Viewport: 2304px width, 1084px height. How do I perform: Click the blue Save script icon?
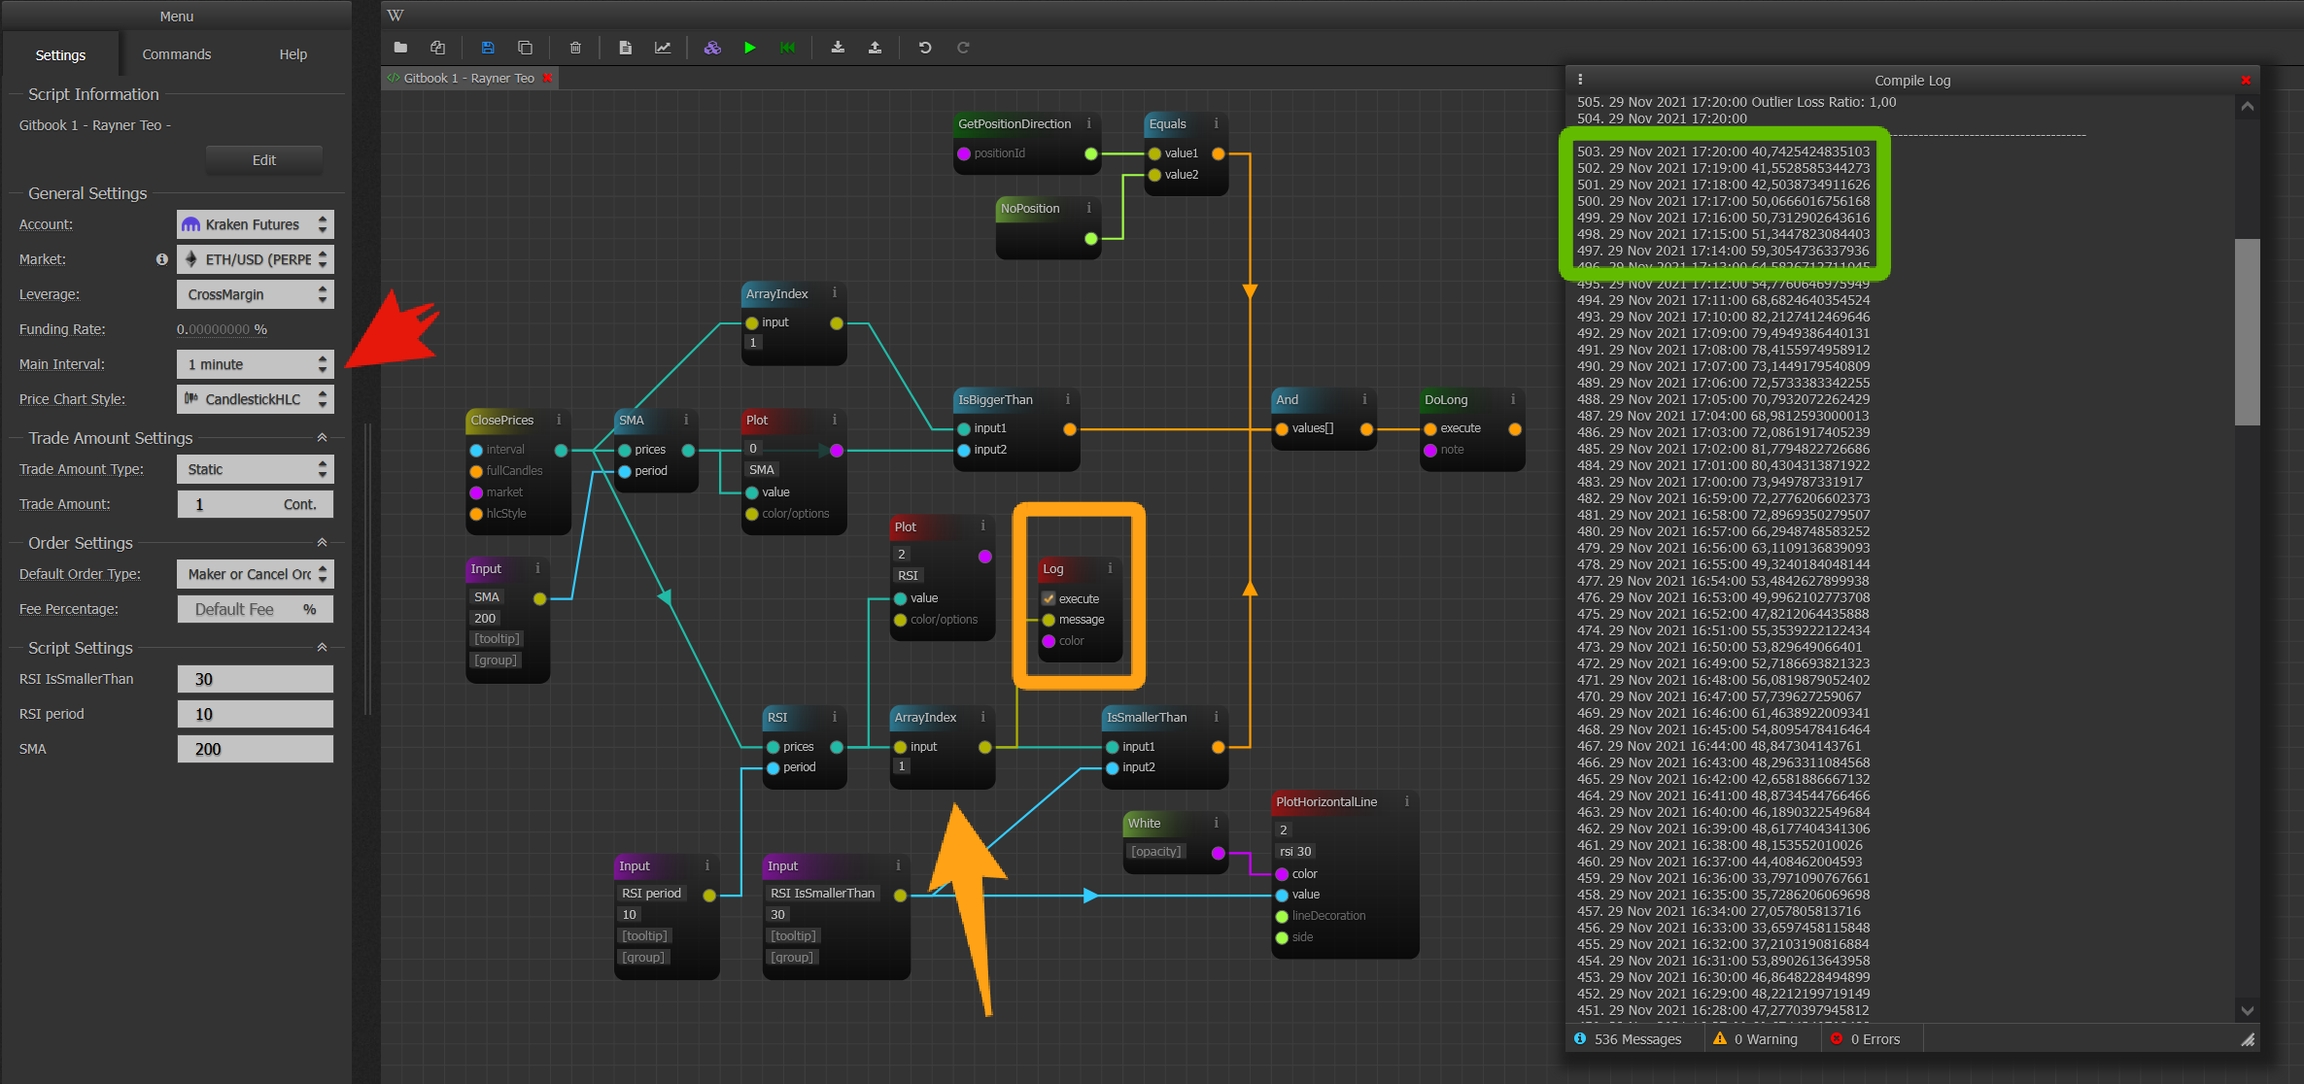click(487, 47)
